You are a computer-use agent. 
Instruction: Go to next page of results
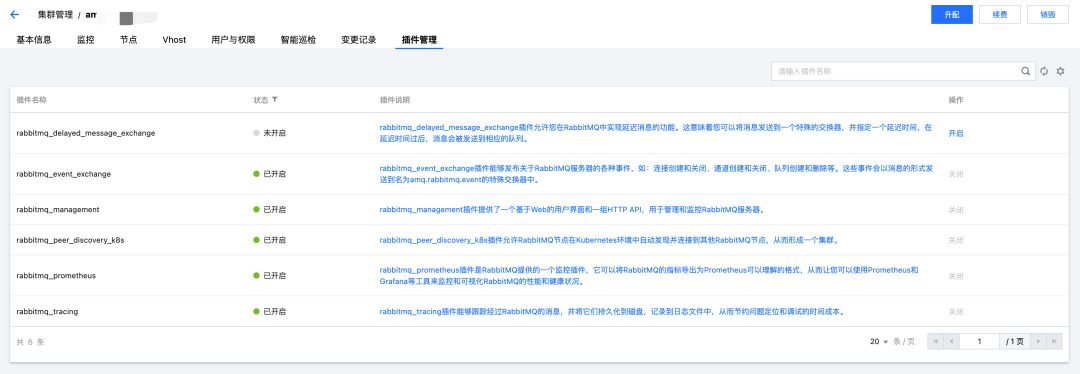coord(1039,342)
